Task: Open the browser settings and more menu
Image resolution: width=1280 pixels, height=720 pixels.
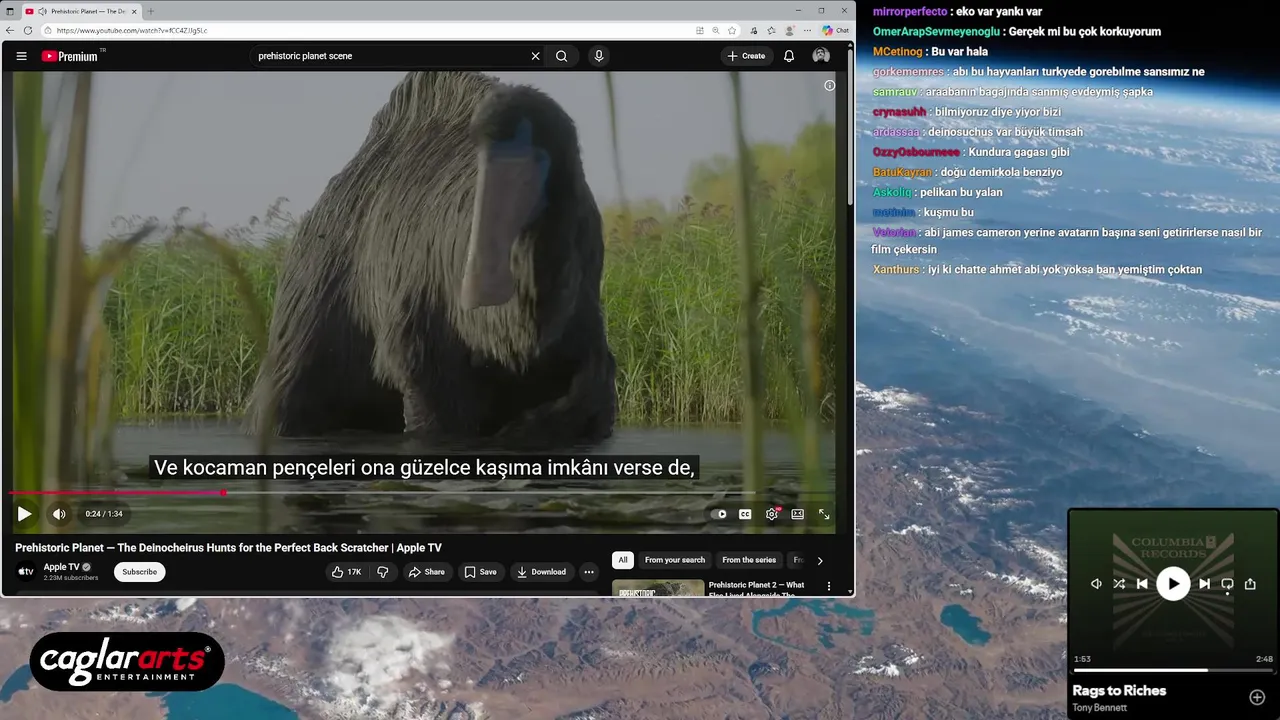Action: click(x=806, y=31)
